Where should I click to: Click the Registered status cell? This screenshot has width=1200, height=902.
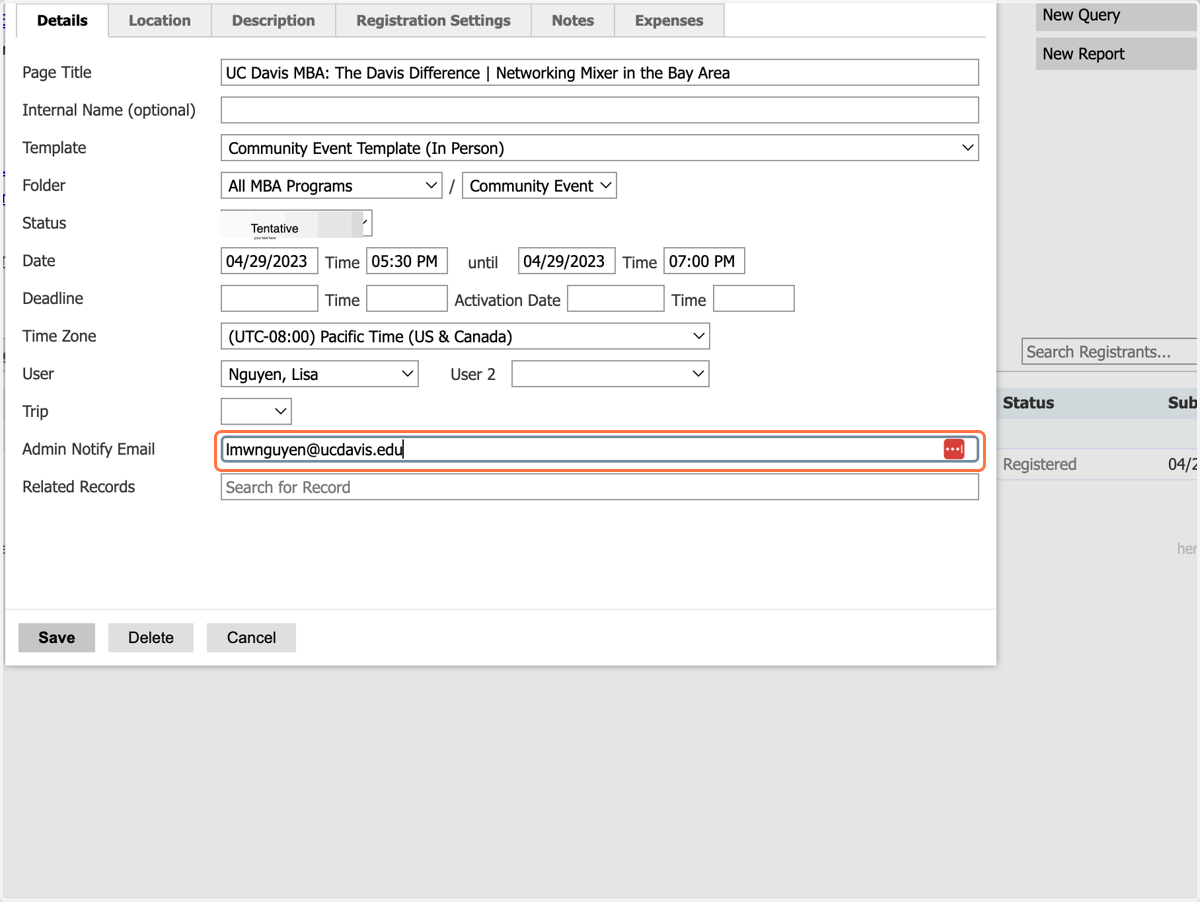click(x=1040, y=464)
